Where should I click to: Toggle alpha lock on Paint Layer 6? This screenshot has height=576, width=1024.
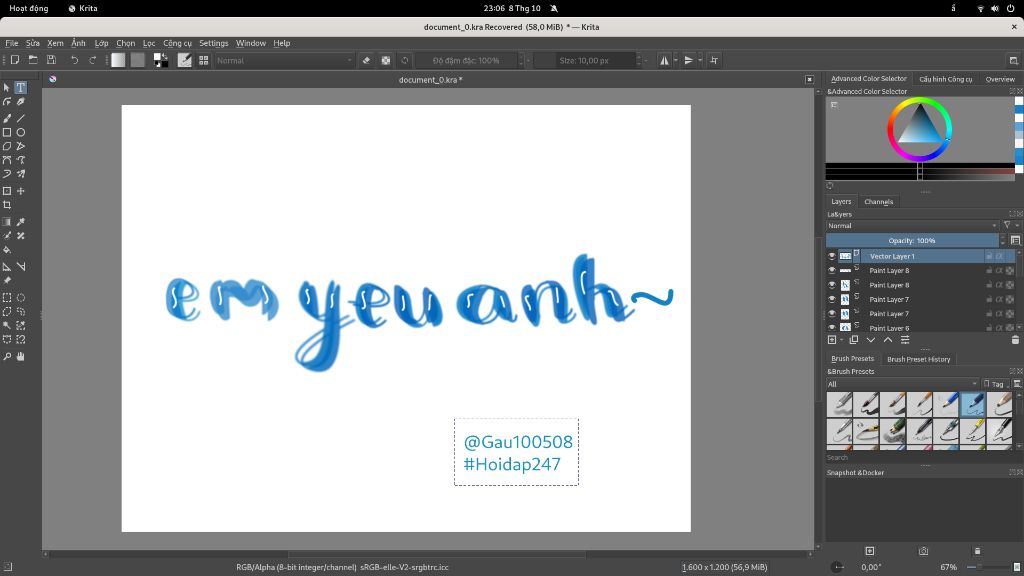(1010, 328)
